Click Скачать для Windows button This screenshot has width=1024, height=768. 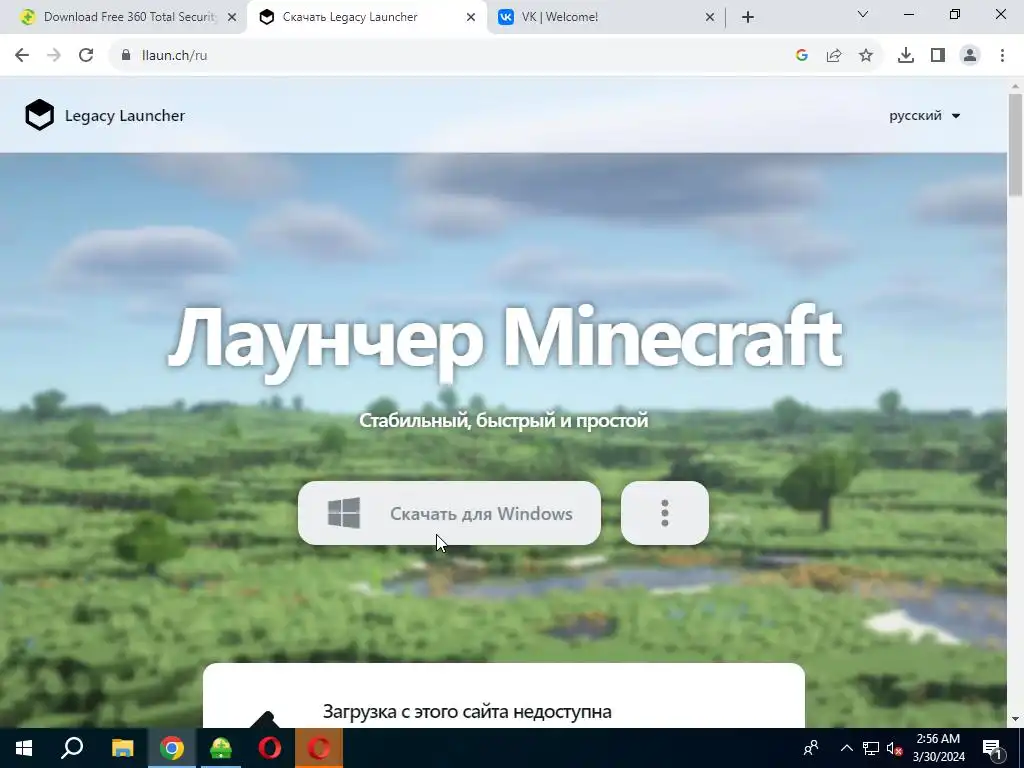click(449, 513)
